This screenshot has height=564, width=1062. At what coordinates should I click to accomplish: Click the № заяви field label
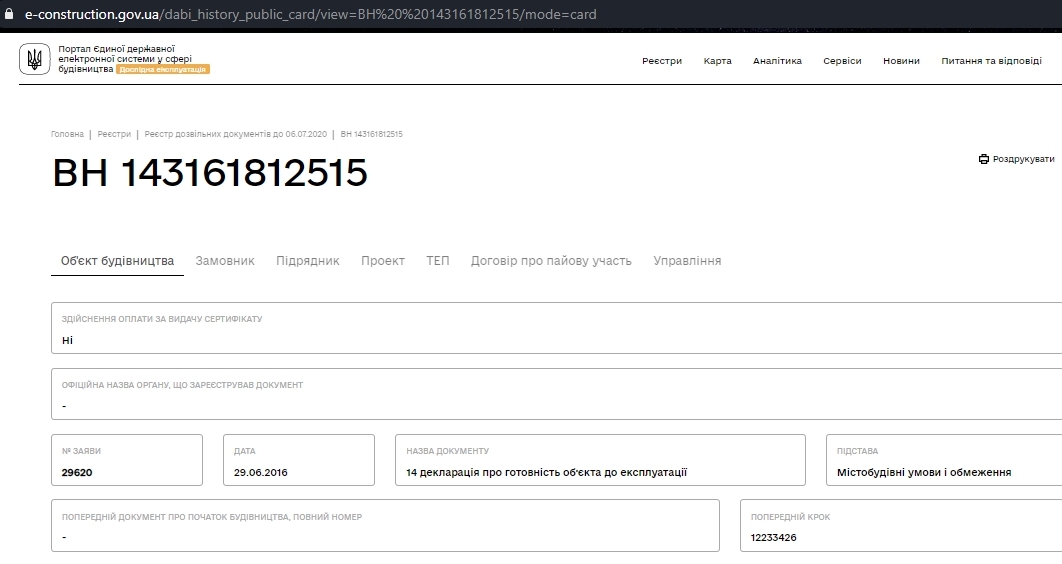point(81,451)
